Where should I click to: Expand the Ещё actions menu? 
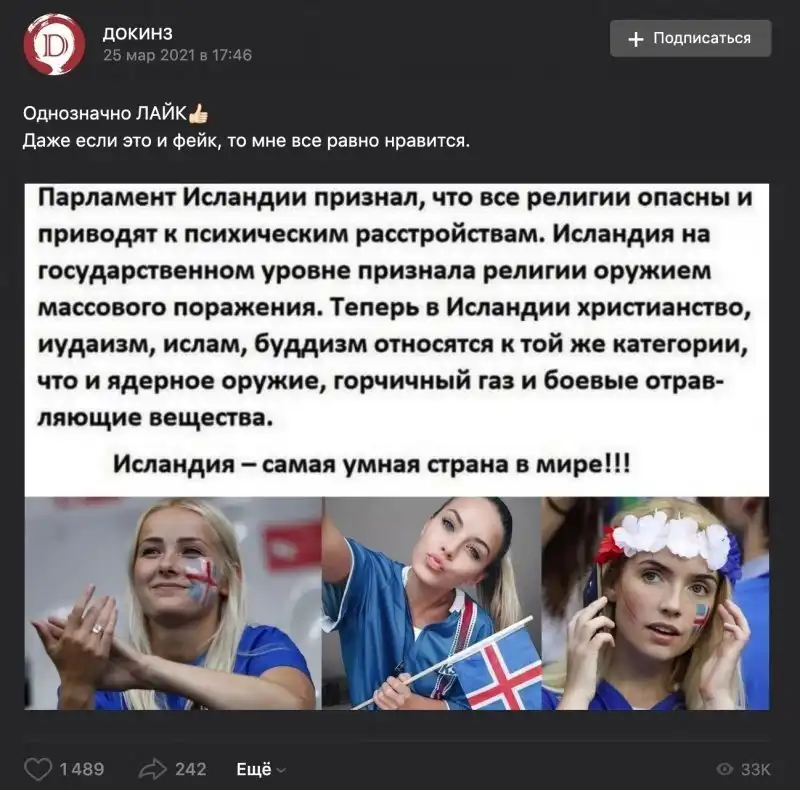(x=261, y=769)
